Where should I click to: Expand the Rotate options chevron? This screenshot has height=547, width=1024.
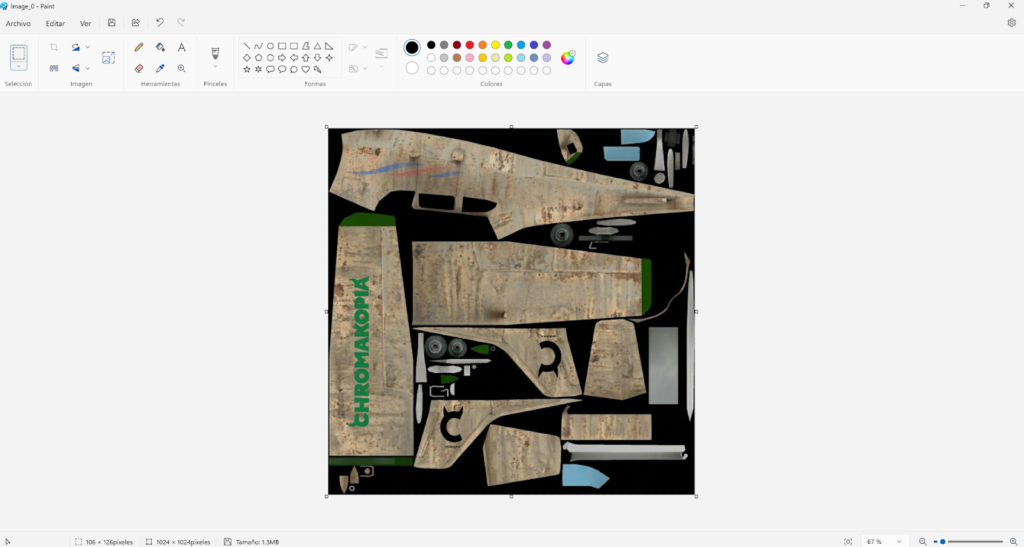[88, 47]
